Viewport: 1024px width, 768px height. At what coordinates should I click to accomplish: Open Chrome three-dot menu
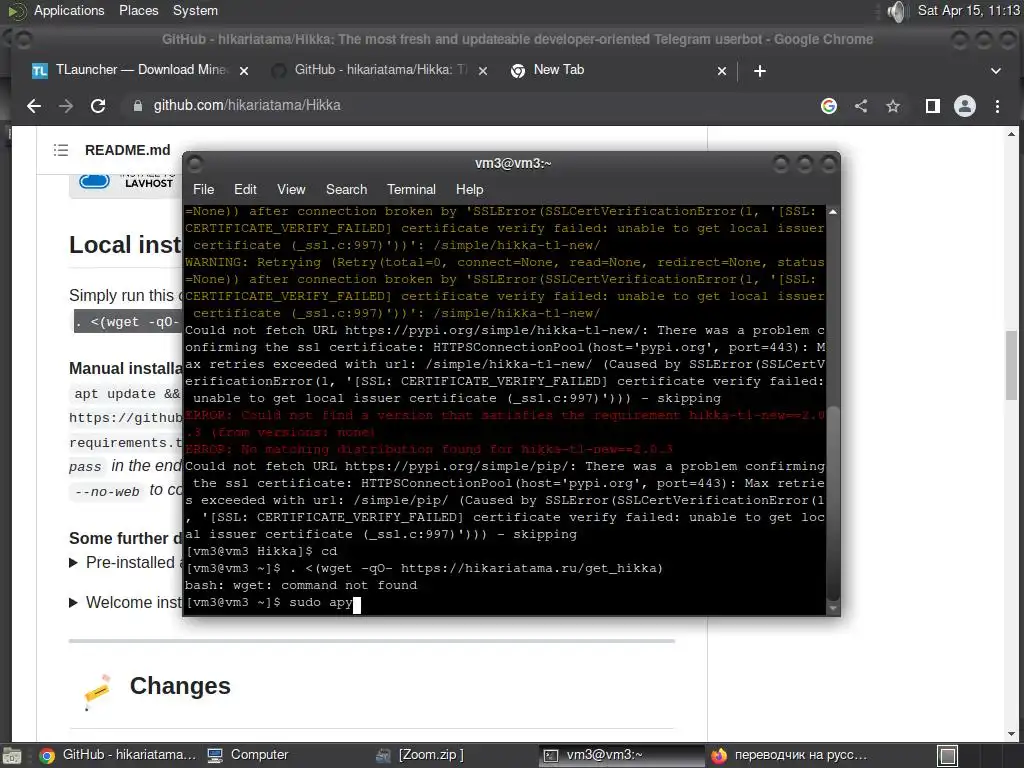pos(997,106)
